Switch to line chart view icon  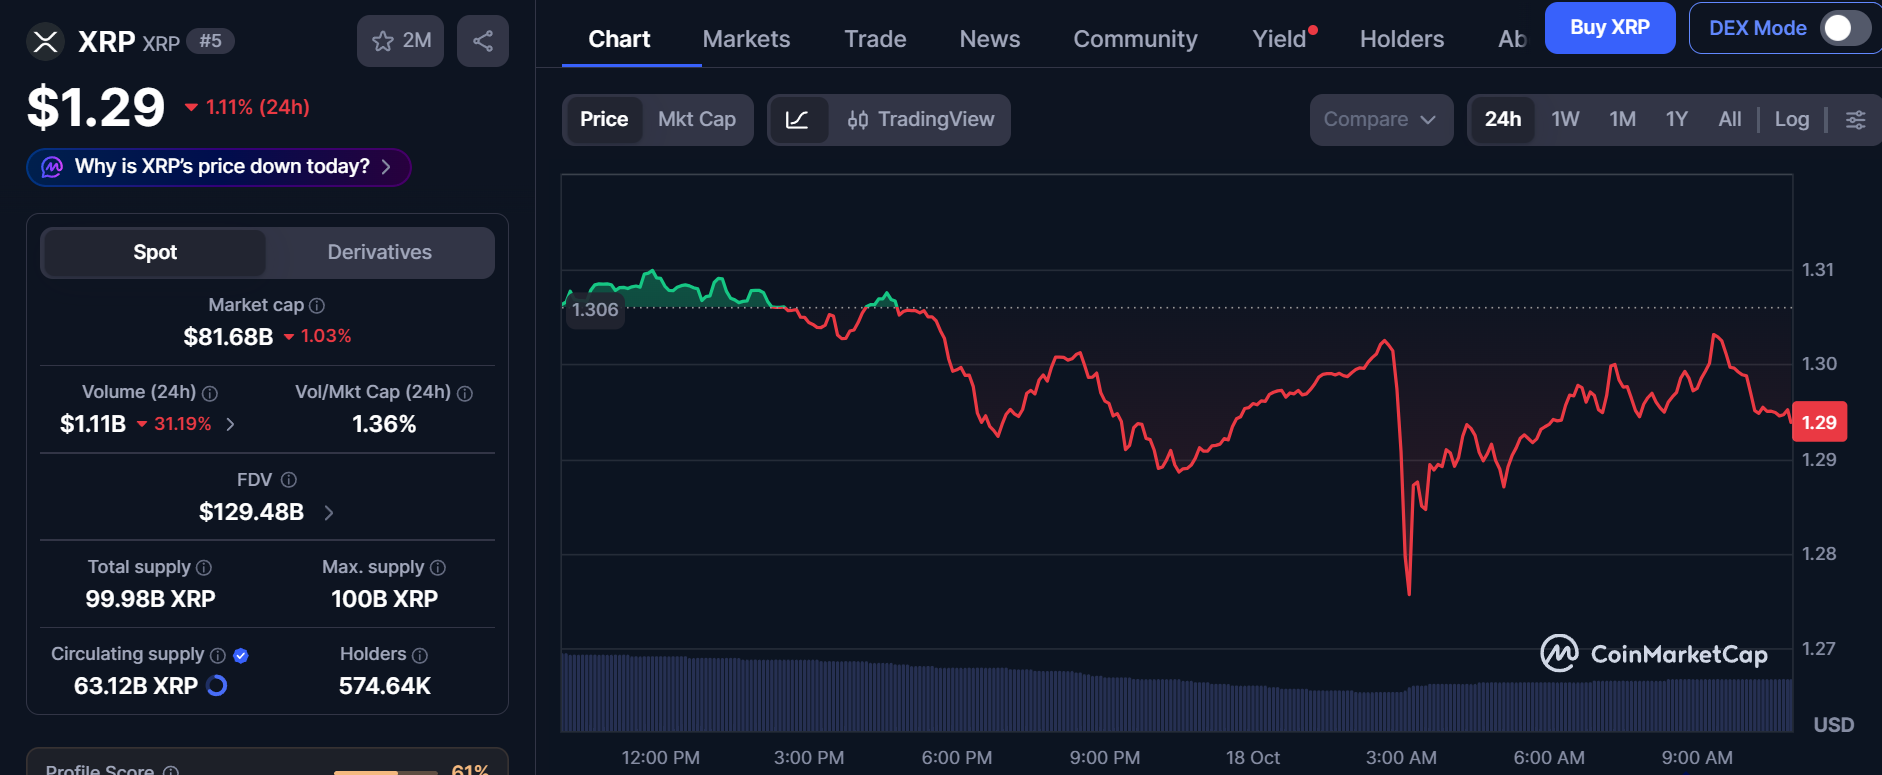[797, 120]
